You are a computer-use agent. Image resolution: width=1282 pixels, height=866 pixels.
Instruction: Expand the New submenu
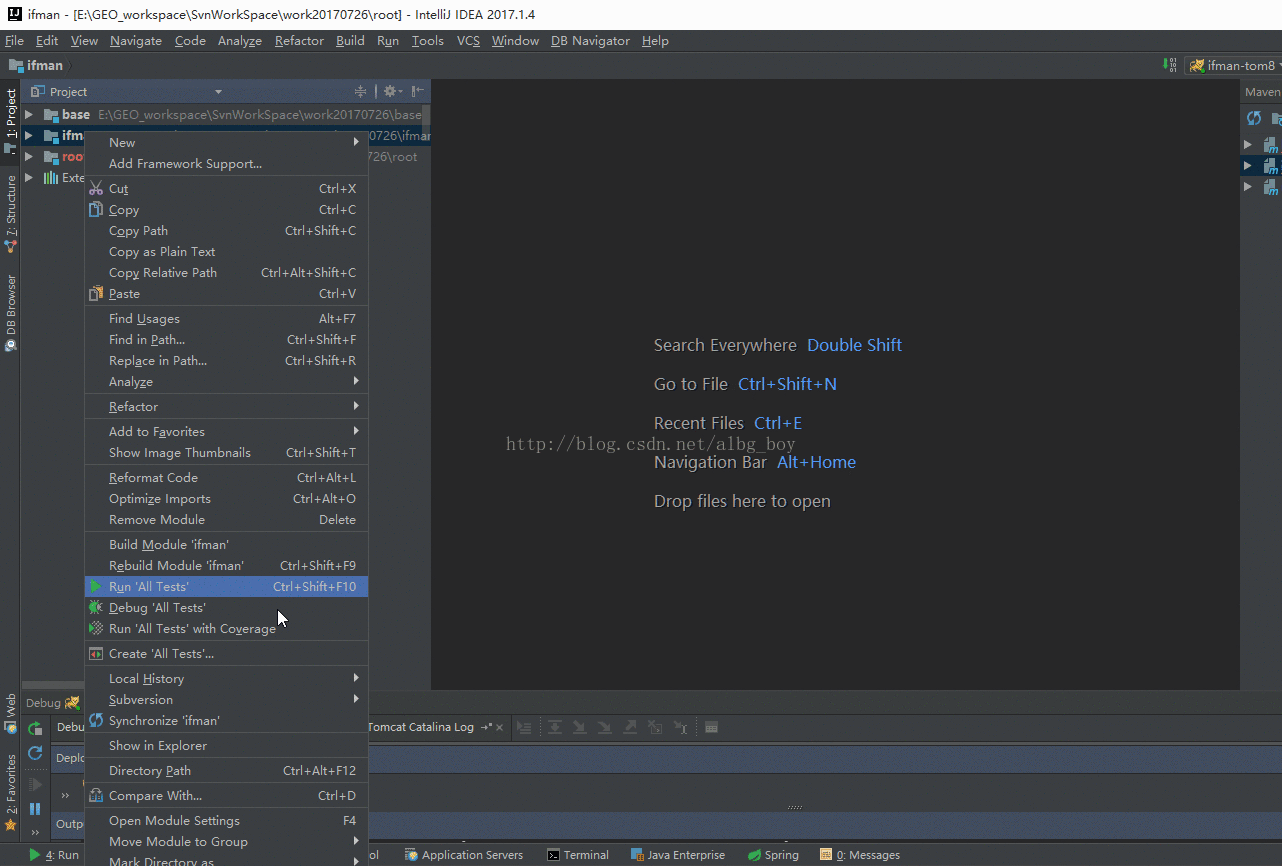pos(226,143)
